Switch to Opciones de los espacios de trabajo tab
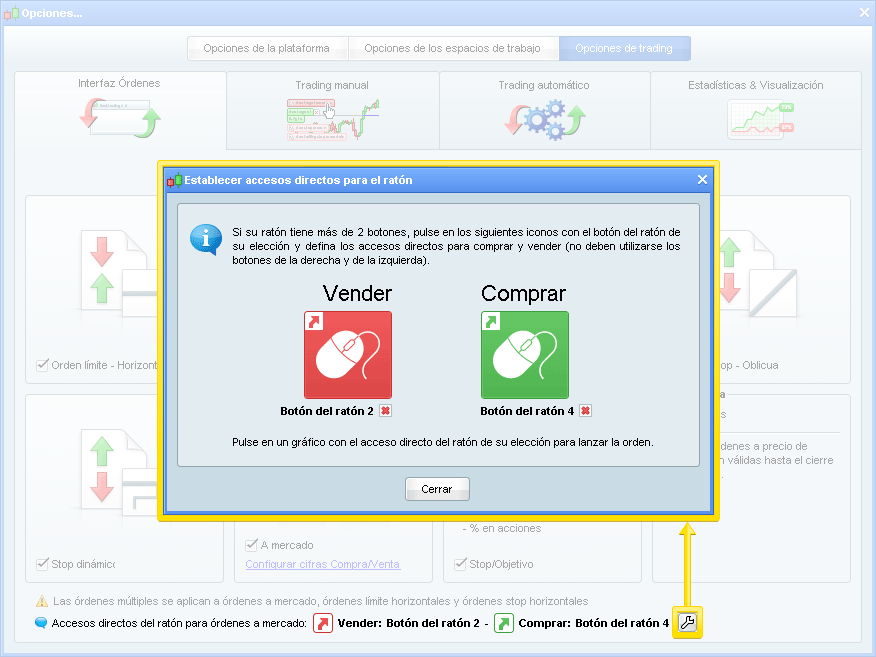Screen dimensions: 876x657 tap(453, 49)
